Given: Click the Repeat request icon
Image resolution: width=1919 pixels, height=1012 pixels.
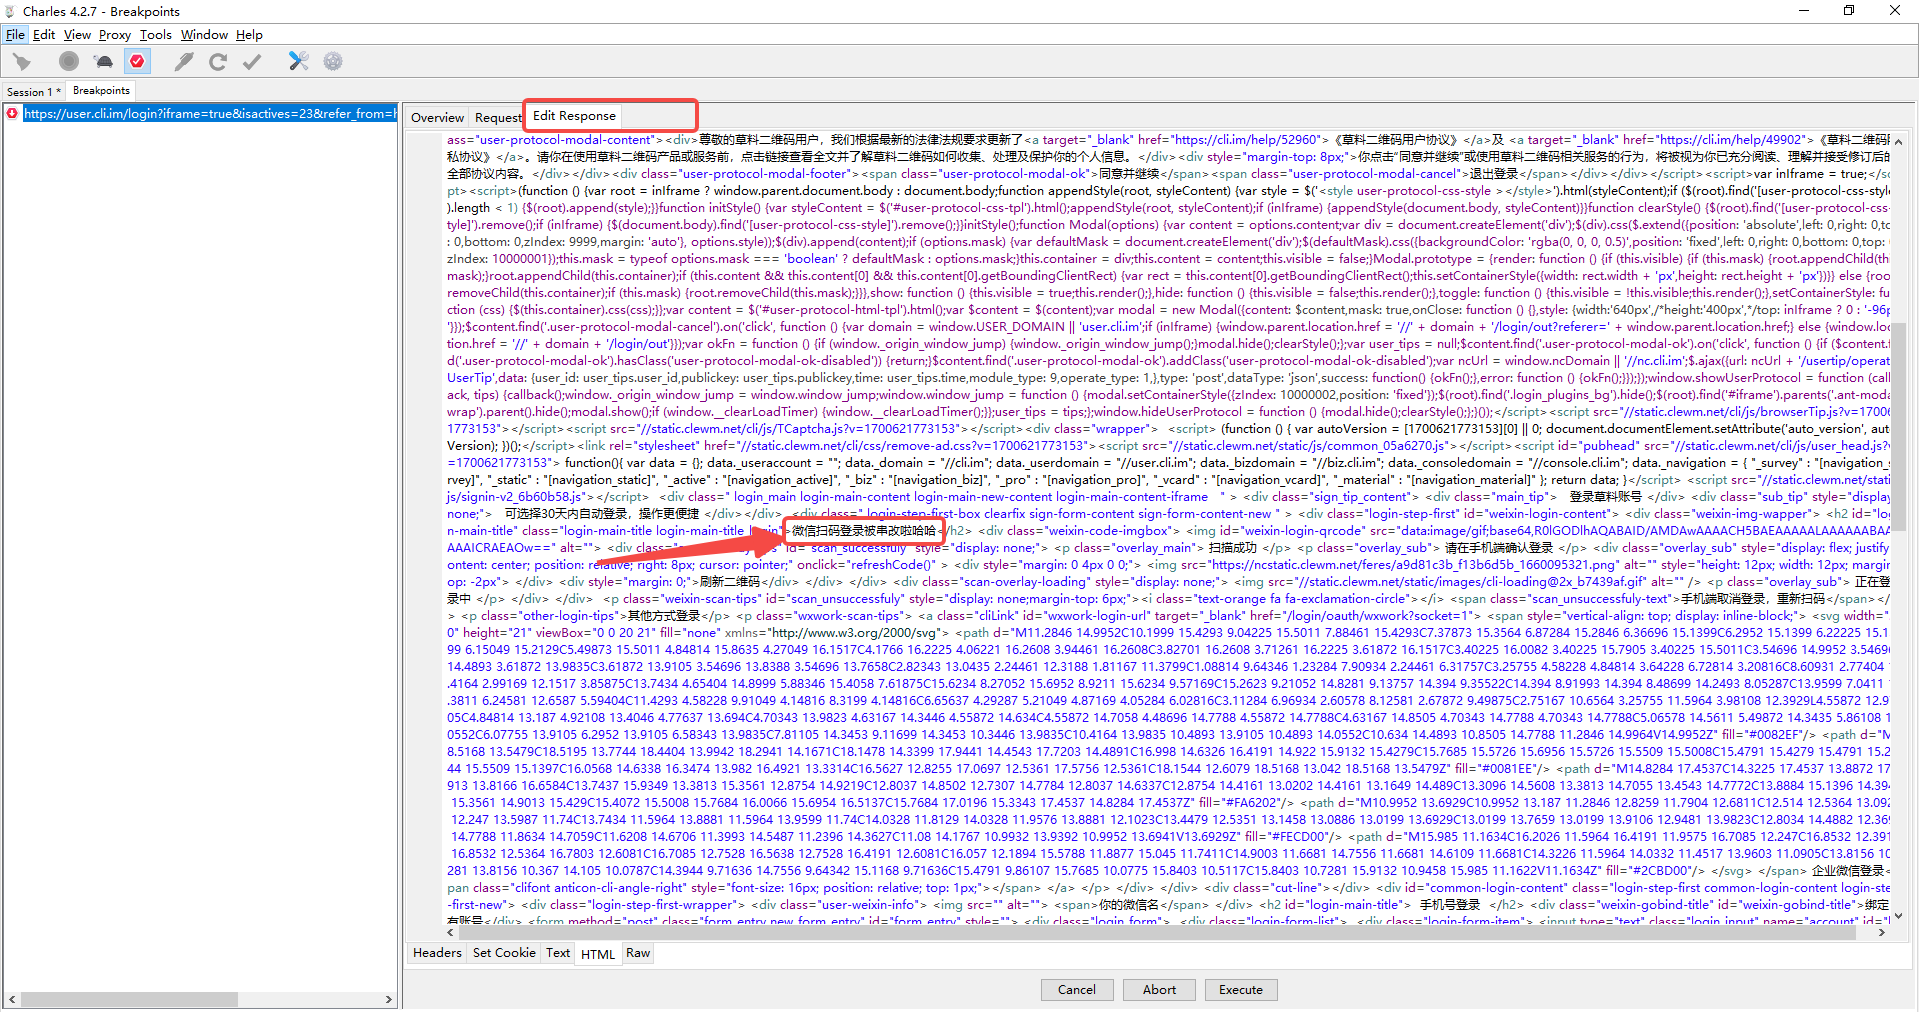Looking at the screenshot, I should coord(218,61).
